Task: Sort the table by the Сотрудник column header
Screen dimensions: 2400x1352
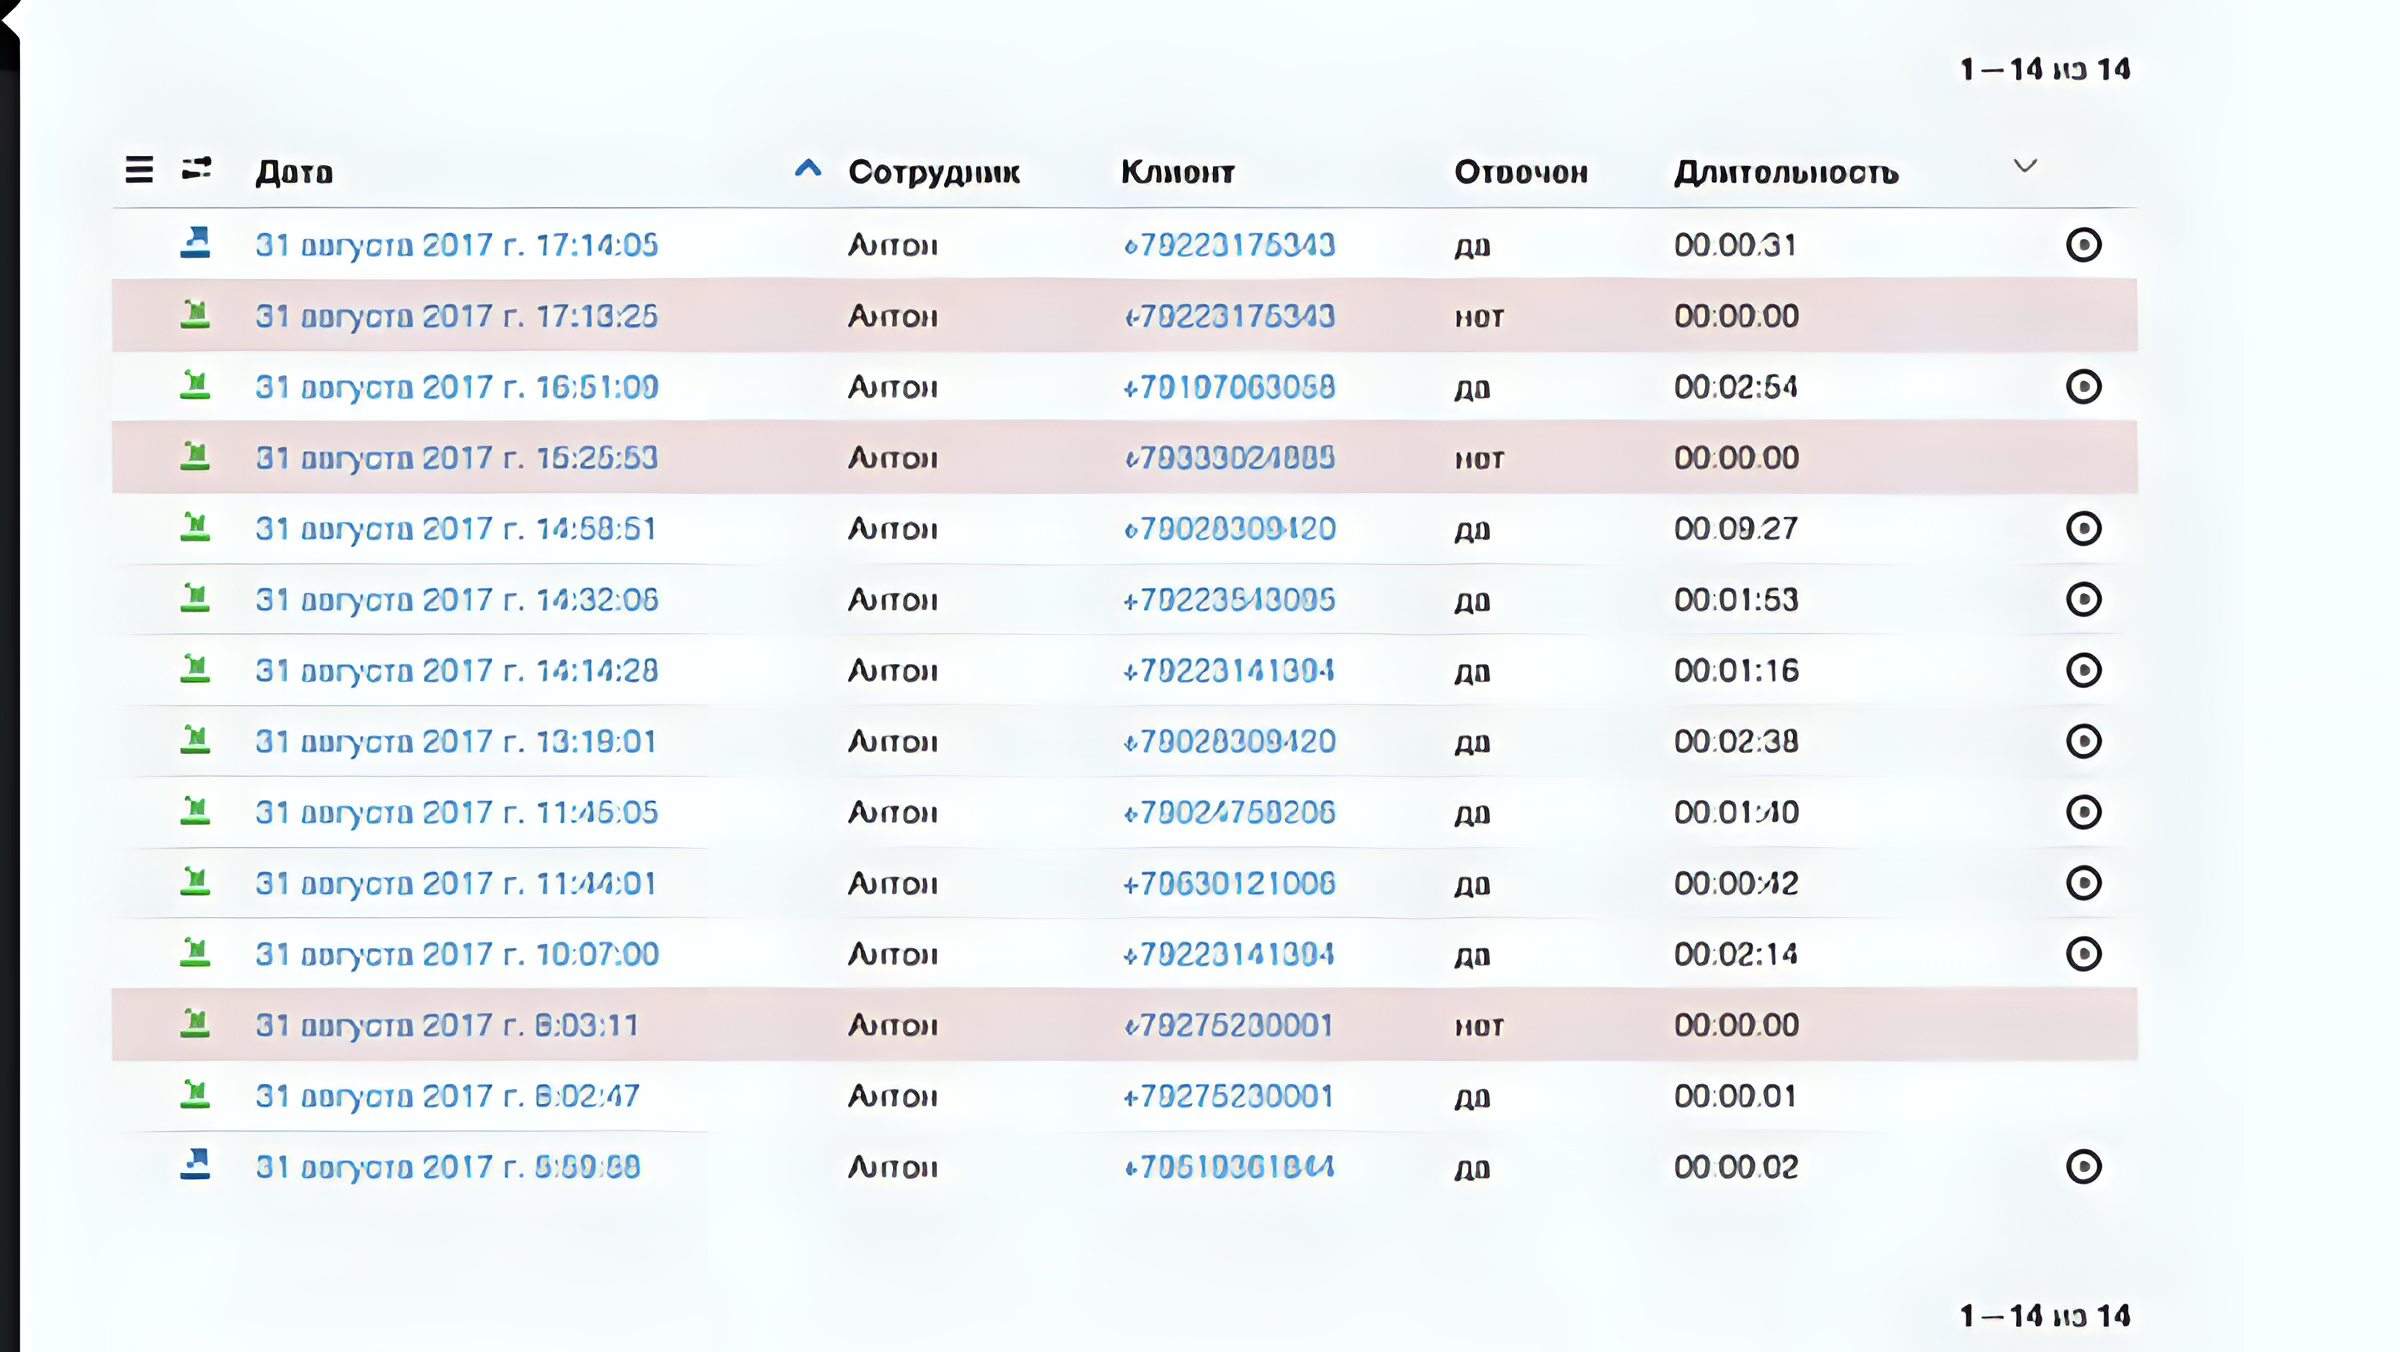Action: [934, 172]
